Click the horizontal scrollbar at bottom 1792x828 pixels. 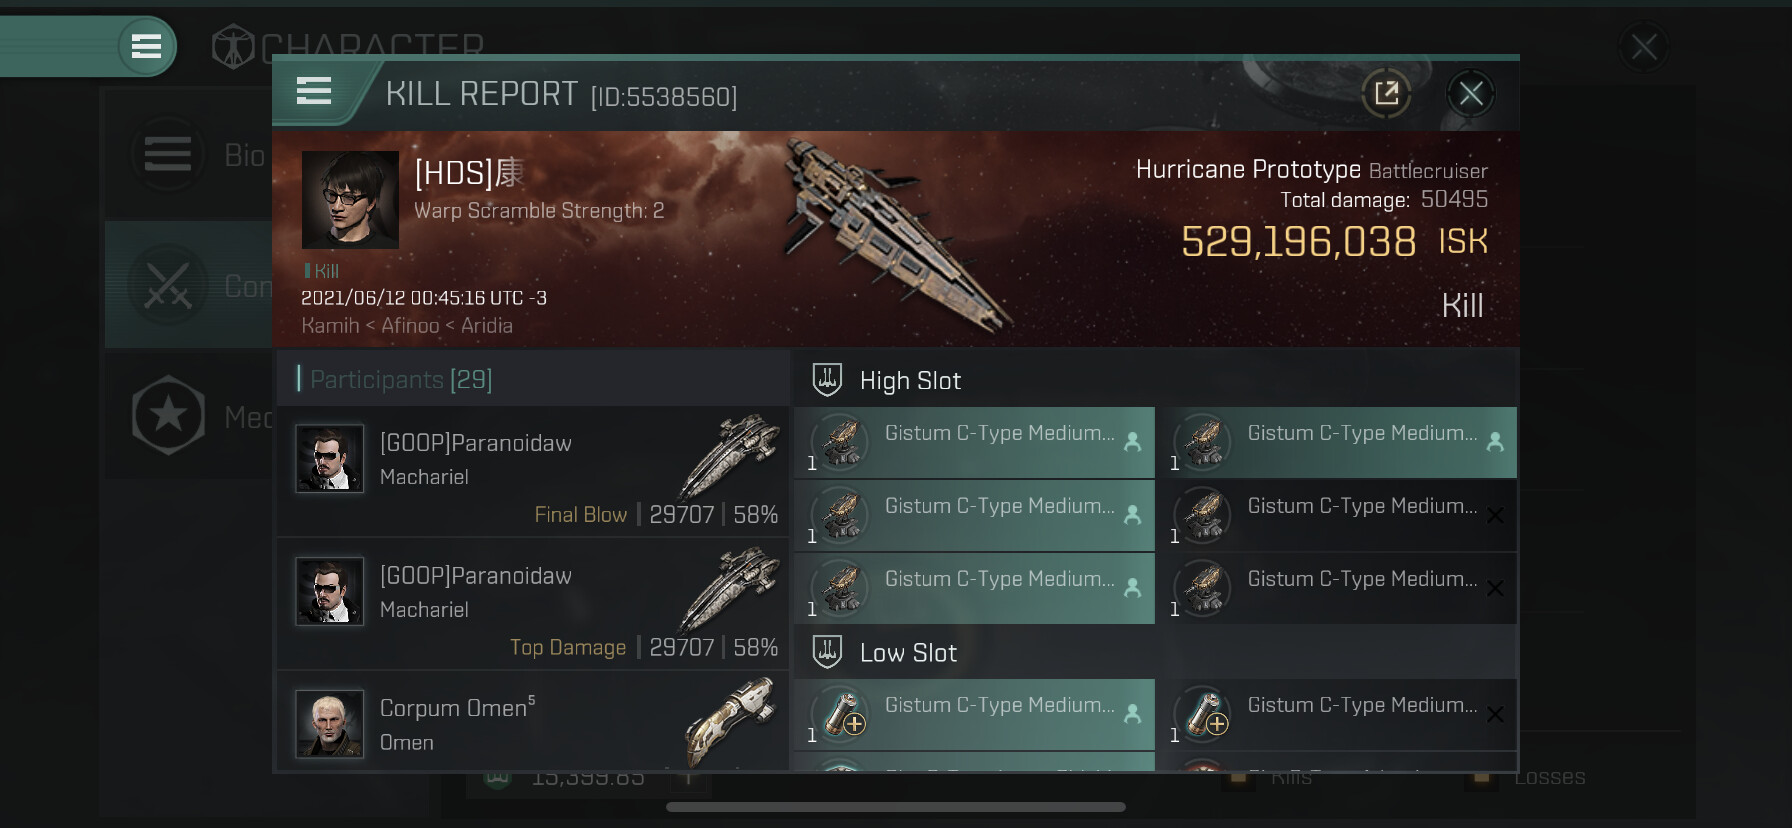tap(895, 807)
